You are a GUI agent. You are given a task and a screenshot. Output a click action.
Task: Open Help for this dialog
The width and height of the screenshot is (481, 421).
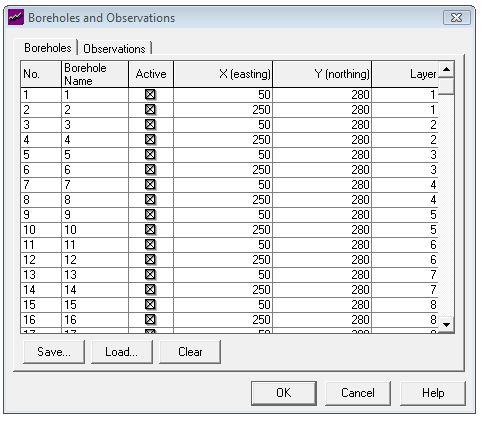(433, 393)
